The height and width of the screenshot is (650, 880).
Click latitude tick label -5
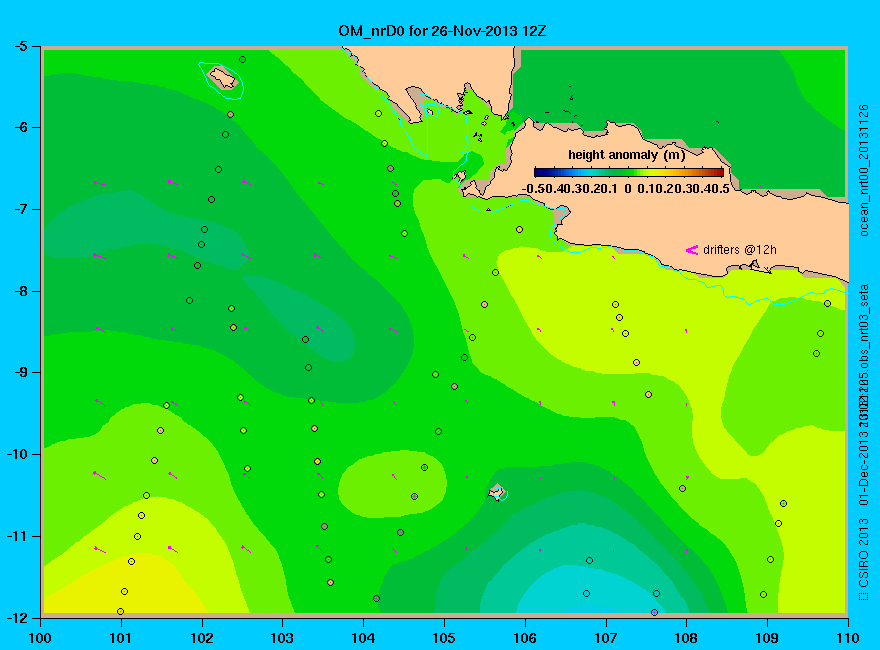20,46
